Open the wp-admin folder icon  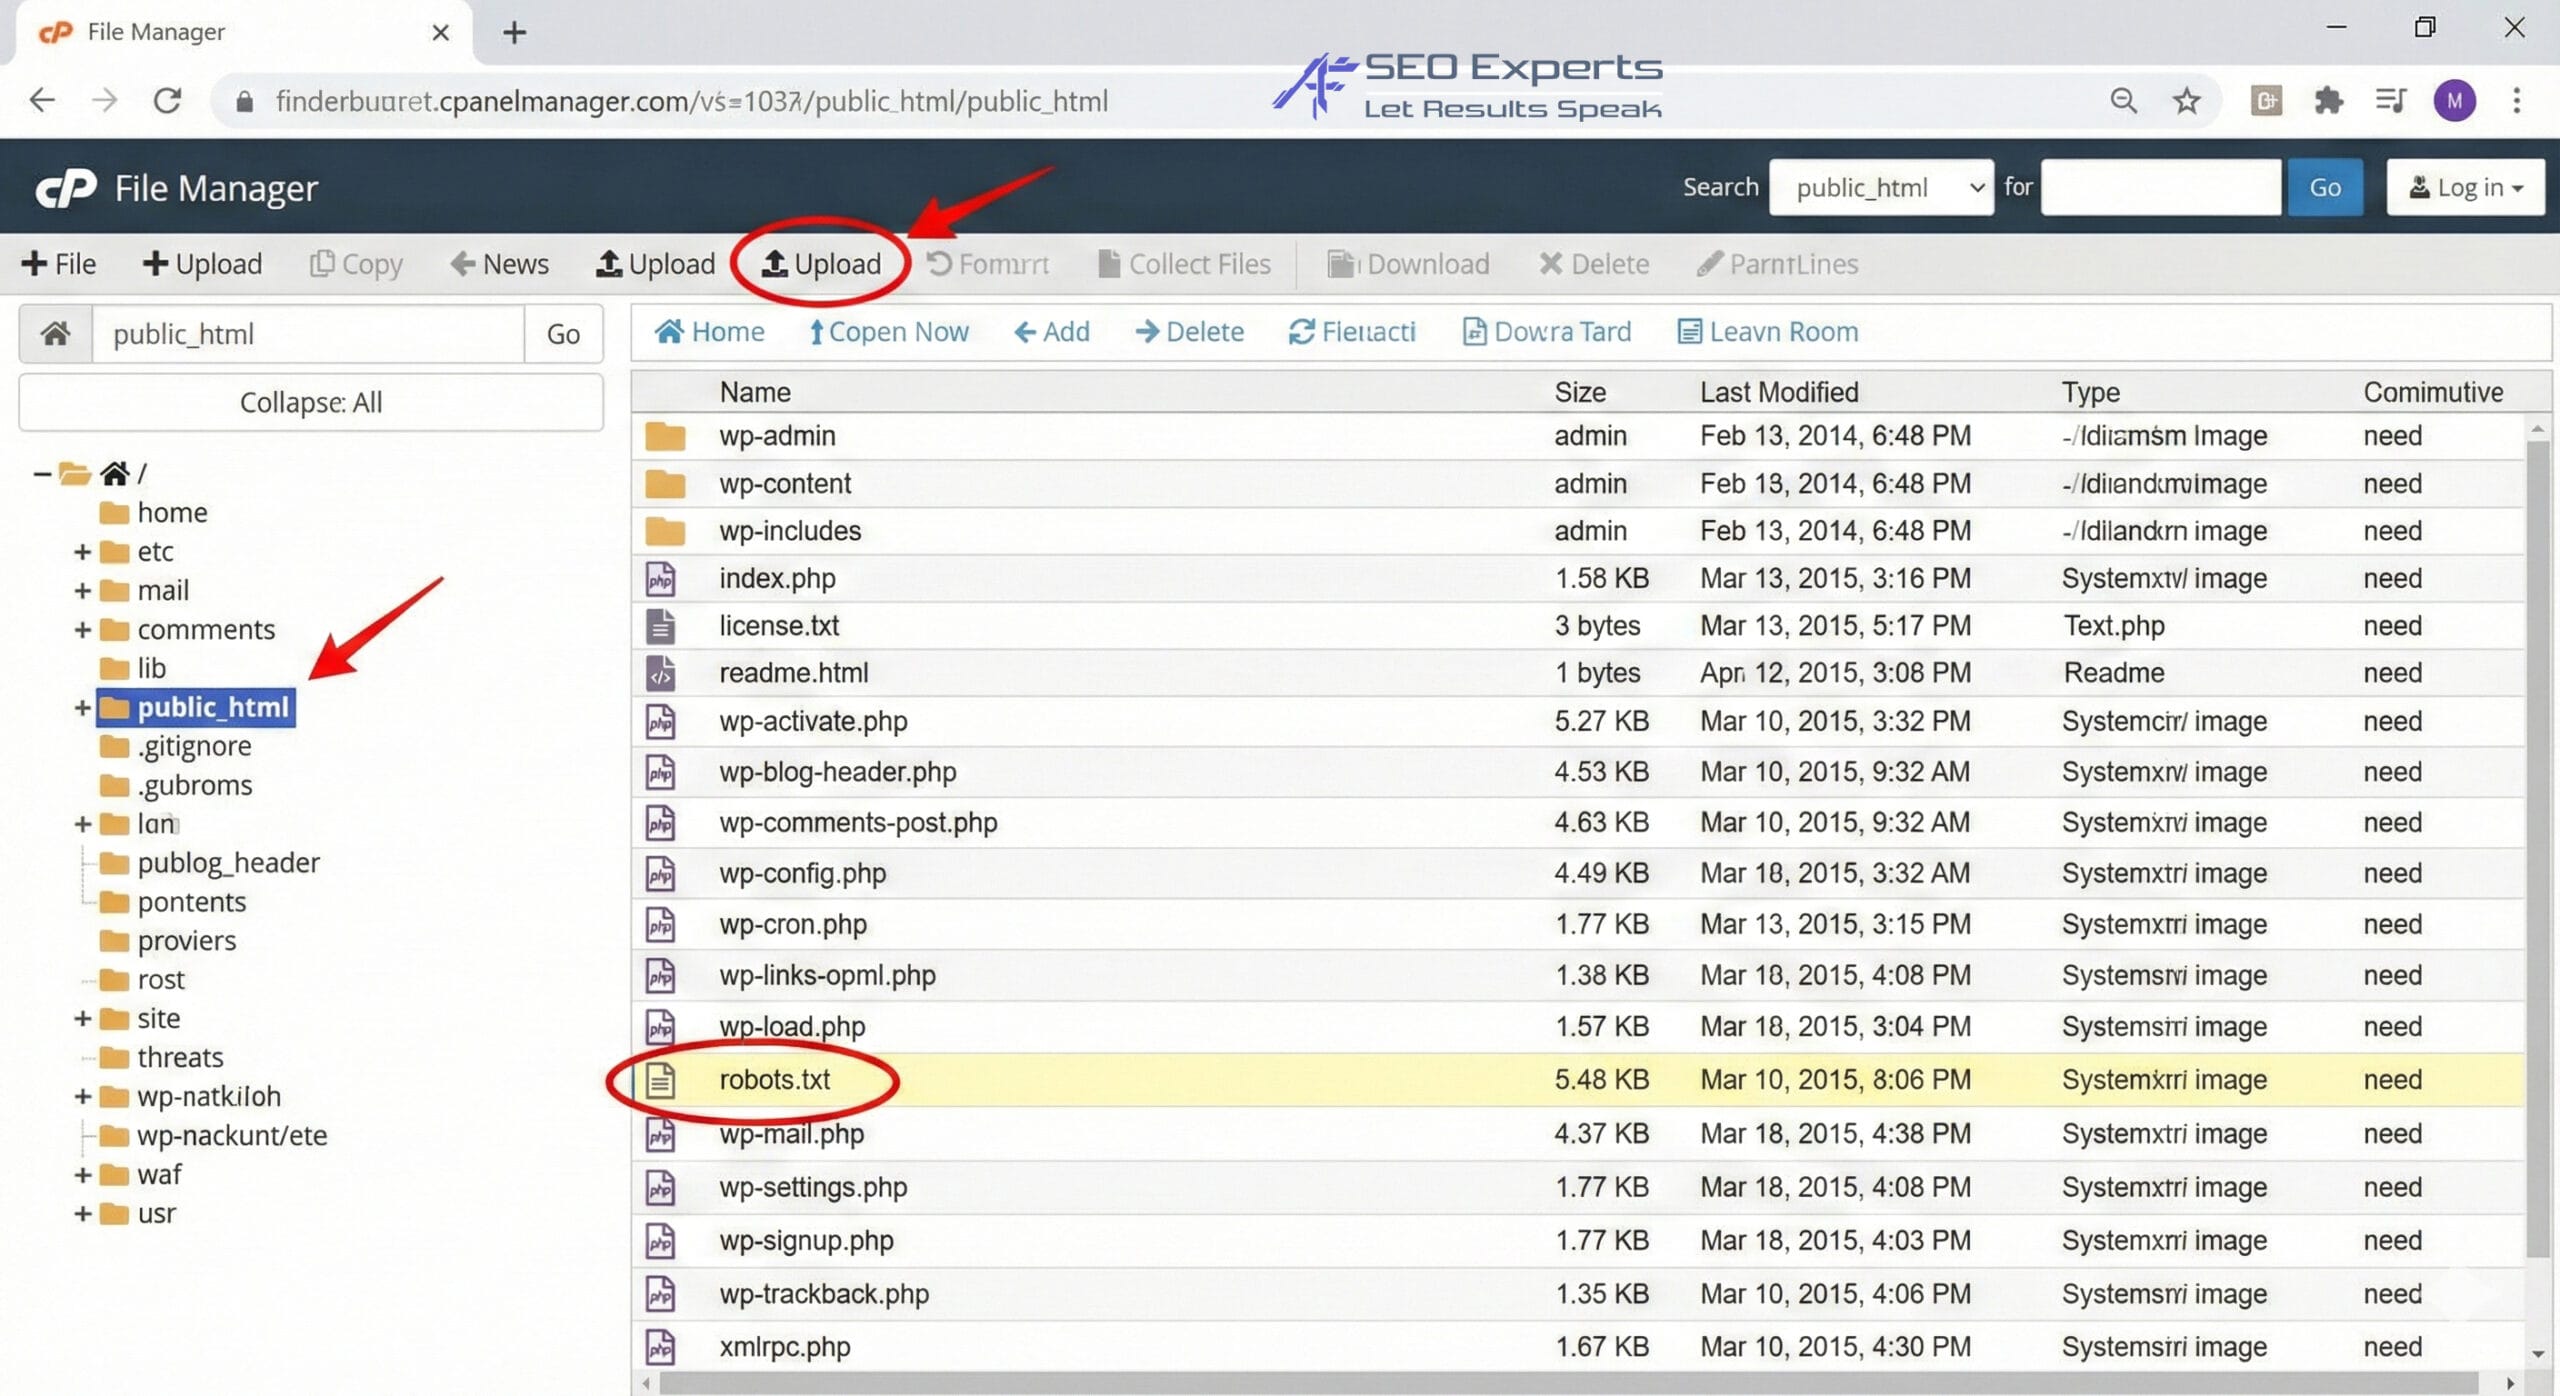pos(664,435)
